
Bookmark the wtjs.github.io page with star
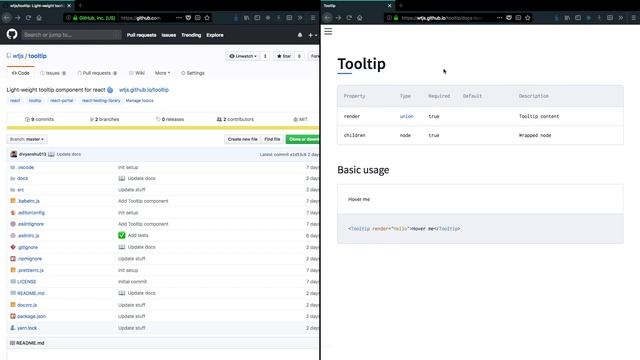pyautogui.click(x=528, y=18)
